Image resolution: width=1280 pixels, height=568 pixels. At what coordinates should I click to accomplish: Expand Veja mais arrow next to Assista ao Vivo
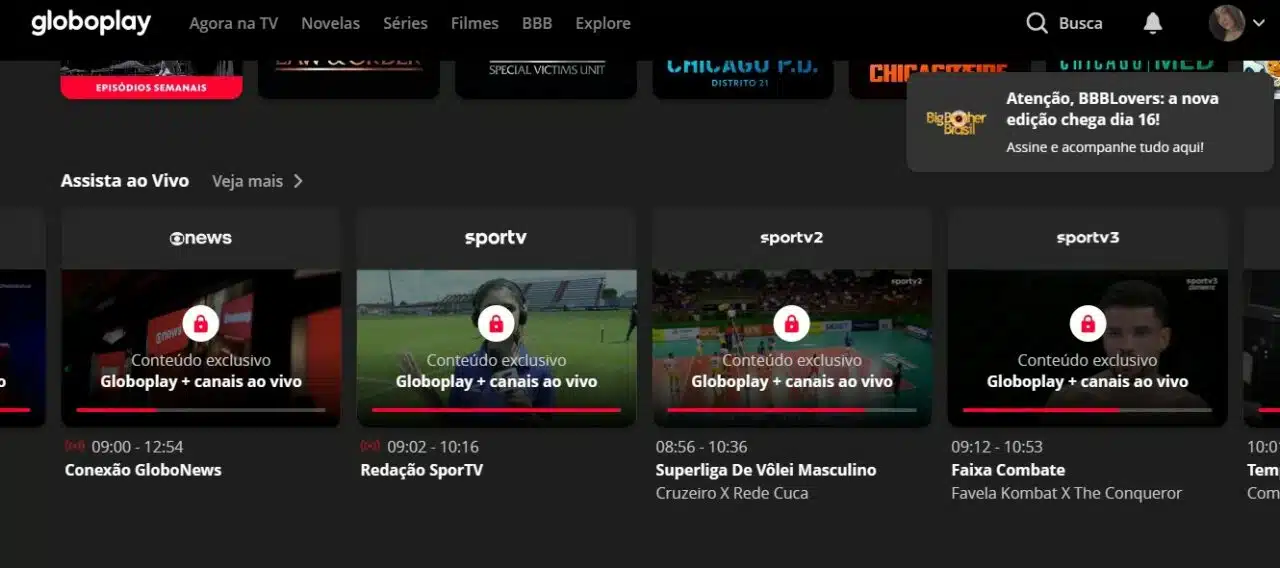pyautogui.click(x=298, y=181)
